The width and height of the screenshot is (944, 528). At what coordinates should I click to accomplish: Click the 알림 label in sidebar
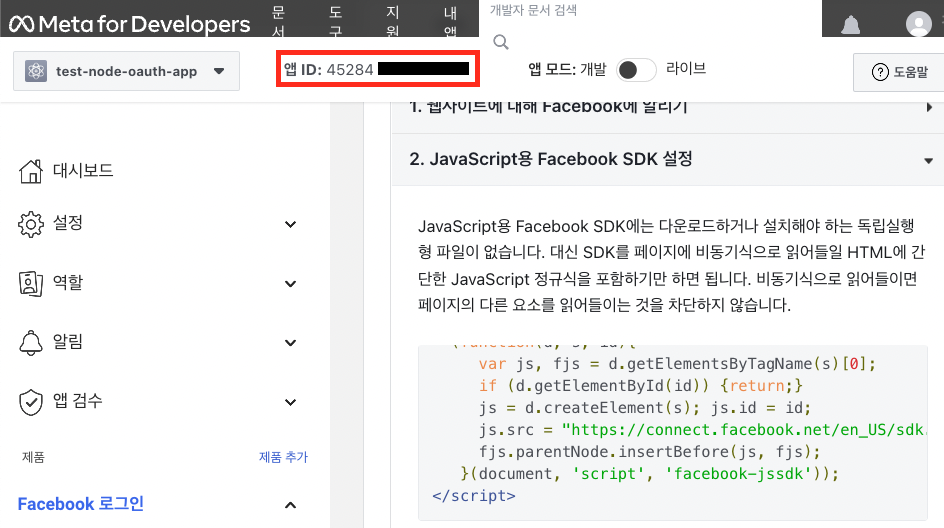pyautogui.click(x=67, y=341)
